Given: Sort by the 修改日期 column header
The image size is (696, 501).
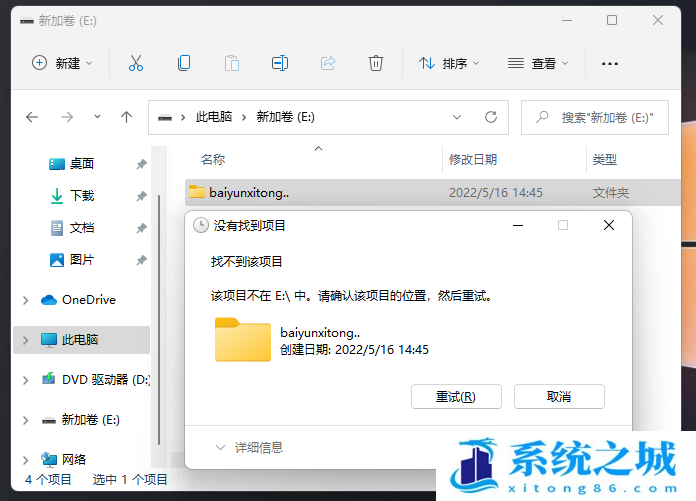Looking at the screenshot, I should click(x=473, y=159).
